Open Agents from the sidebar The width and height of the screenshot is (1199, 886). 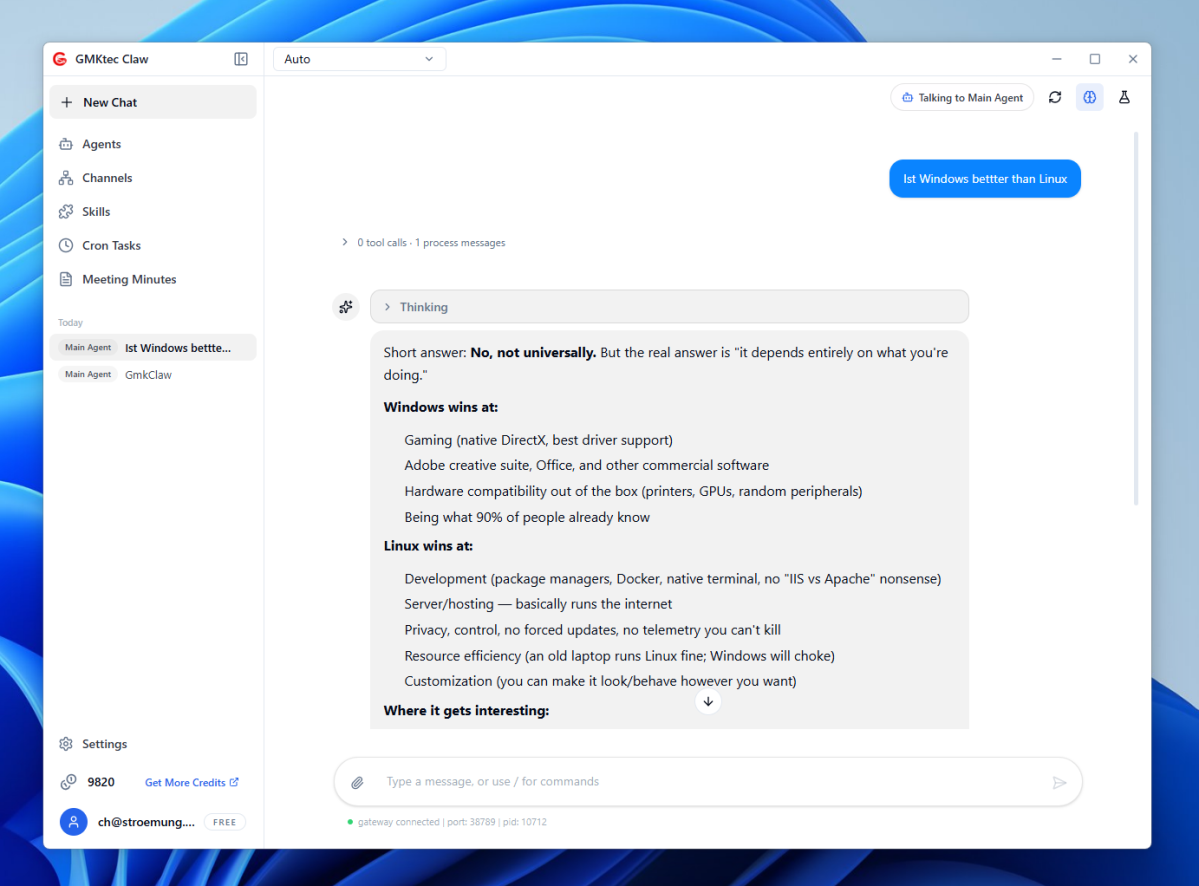(x=153, y=144)
